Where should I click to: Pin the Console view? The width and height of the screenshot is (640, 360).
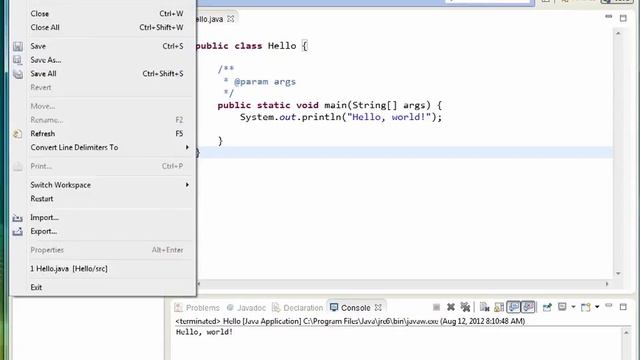tap(547, 307)
